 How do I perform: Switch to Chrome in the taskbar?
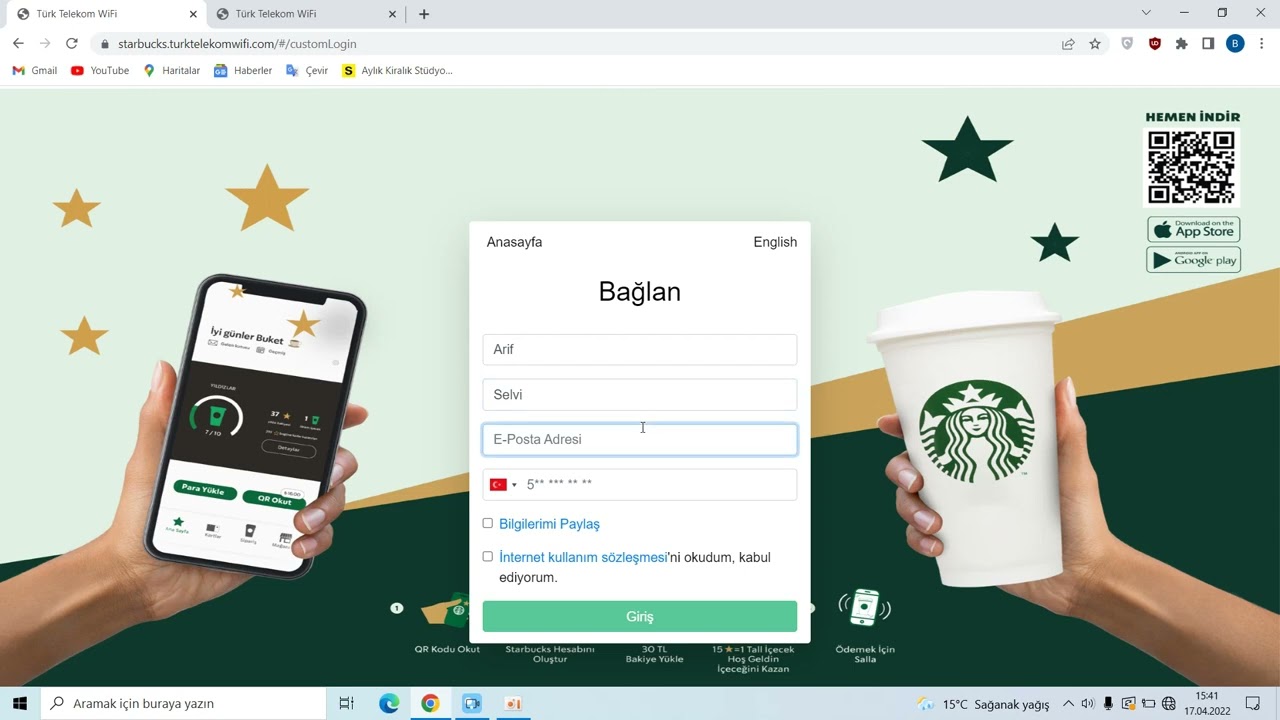[x=430, y=704]
